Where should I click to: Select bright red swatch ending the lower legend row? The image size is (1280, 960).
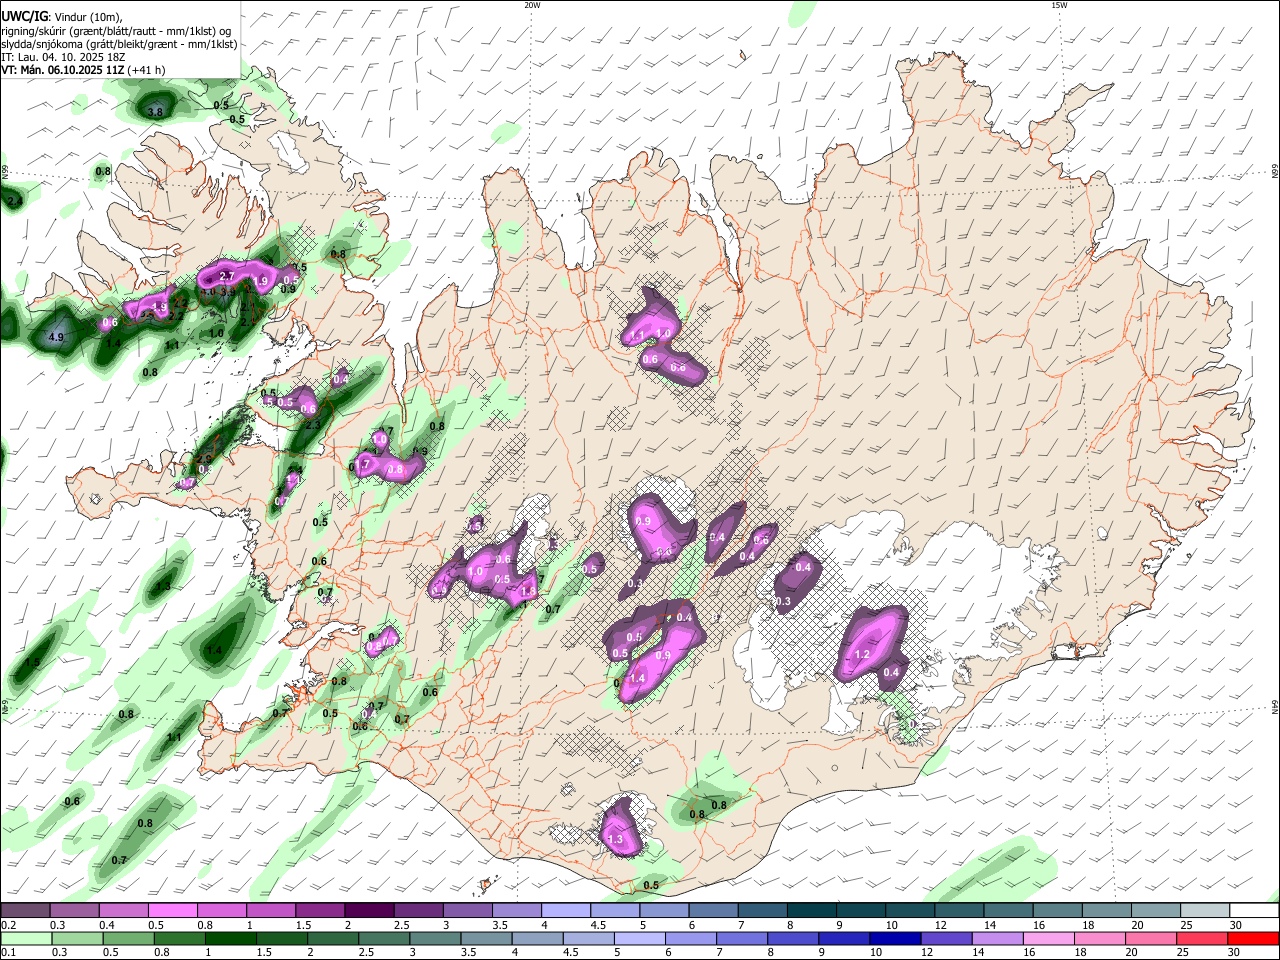pyautogui.click(x=1254, y=938)
